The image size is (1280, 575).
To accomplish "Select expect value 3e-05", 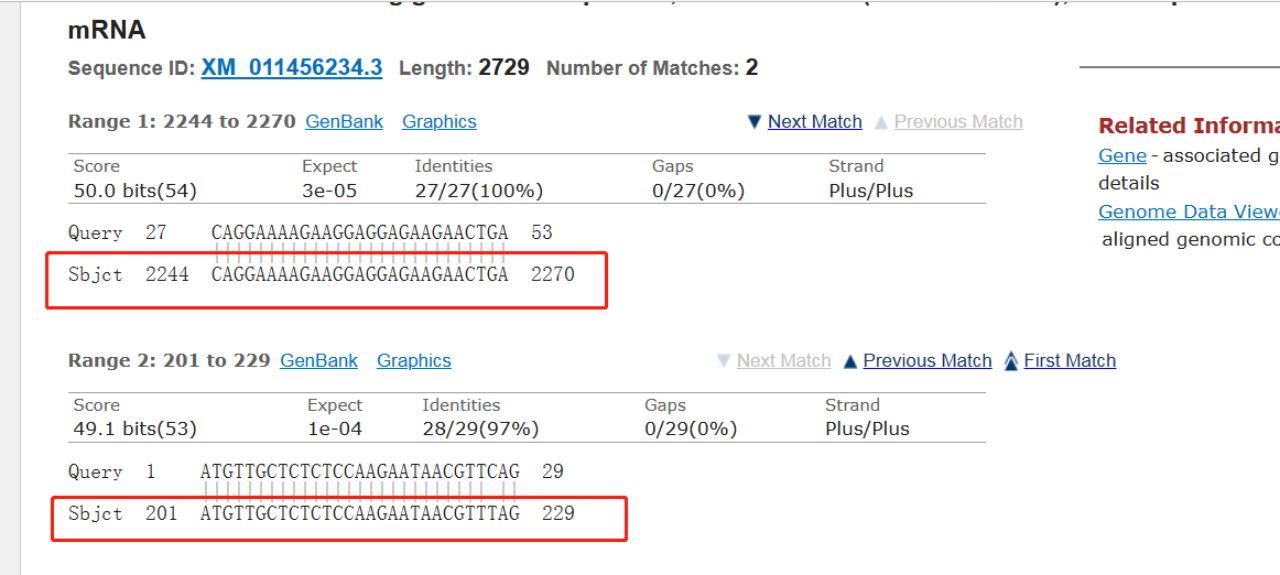I will pyautogui.click(x=329, y=190).
